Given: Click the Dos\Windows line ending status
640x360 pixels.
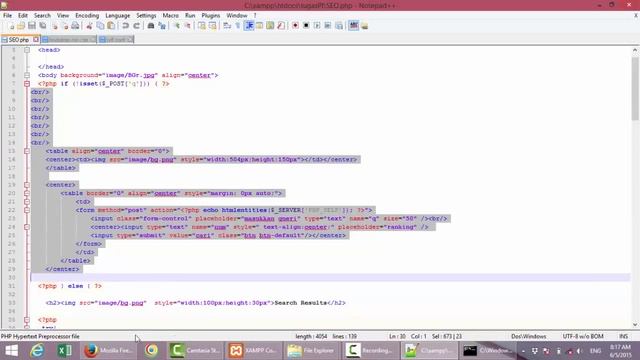Looking at the screenshot, I should 529,336.
